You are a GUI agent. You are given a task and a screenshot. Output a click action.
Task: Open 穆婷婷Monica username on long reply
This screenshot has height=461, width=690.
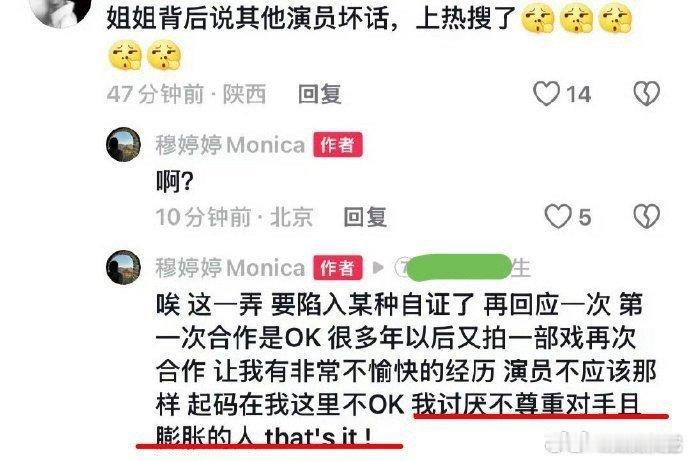tap(230, 268)
